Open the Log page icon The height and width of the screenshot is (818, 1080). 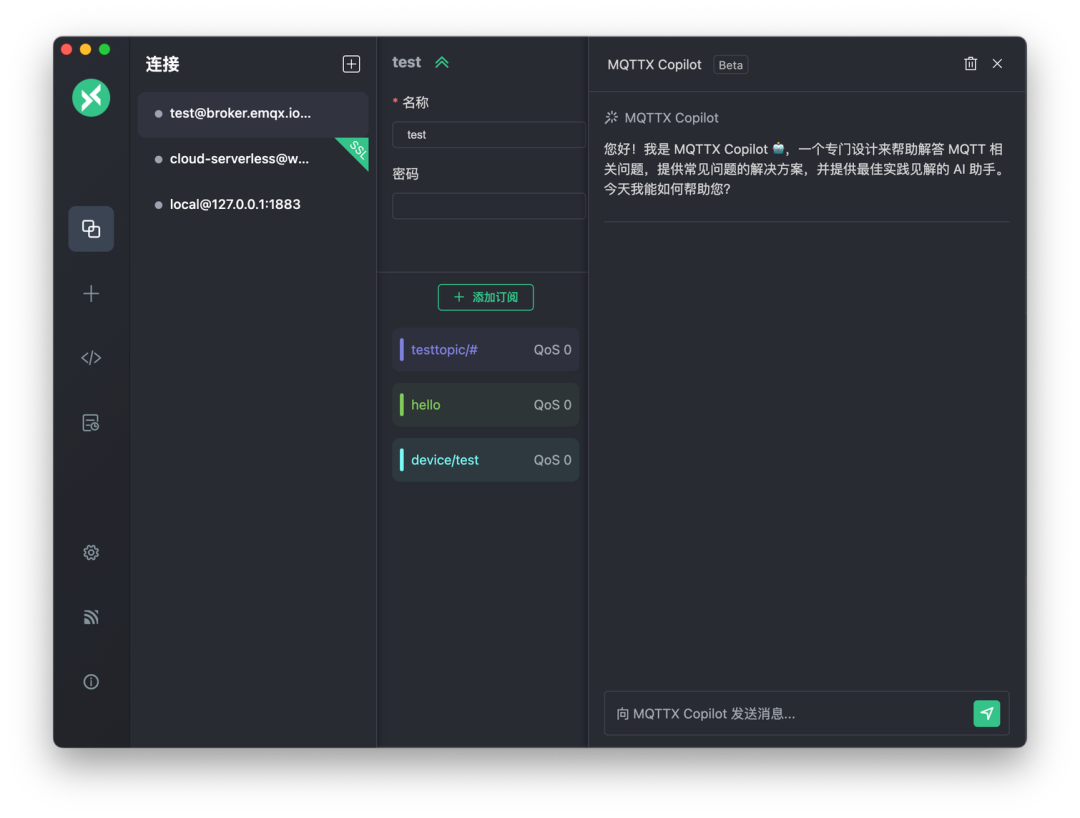pos(91,423)
